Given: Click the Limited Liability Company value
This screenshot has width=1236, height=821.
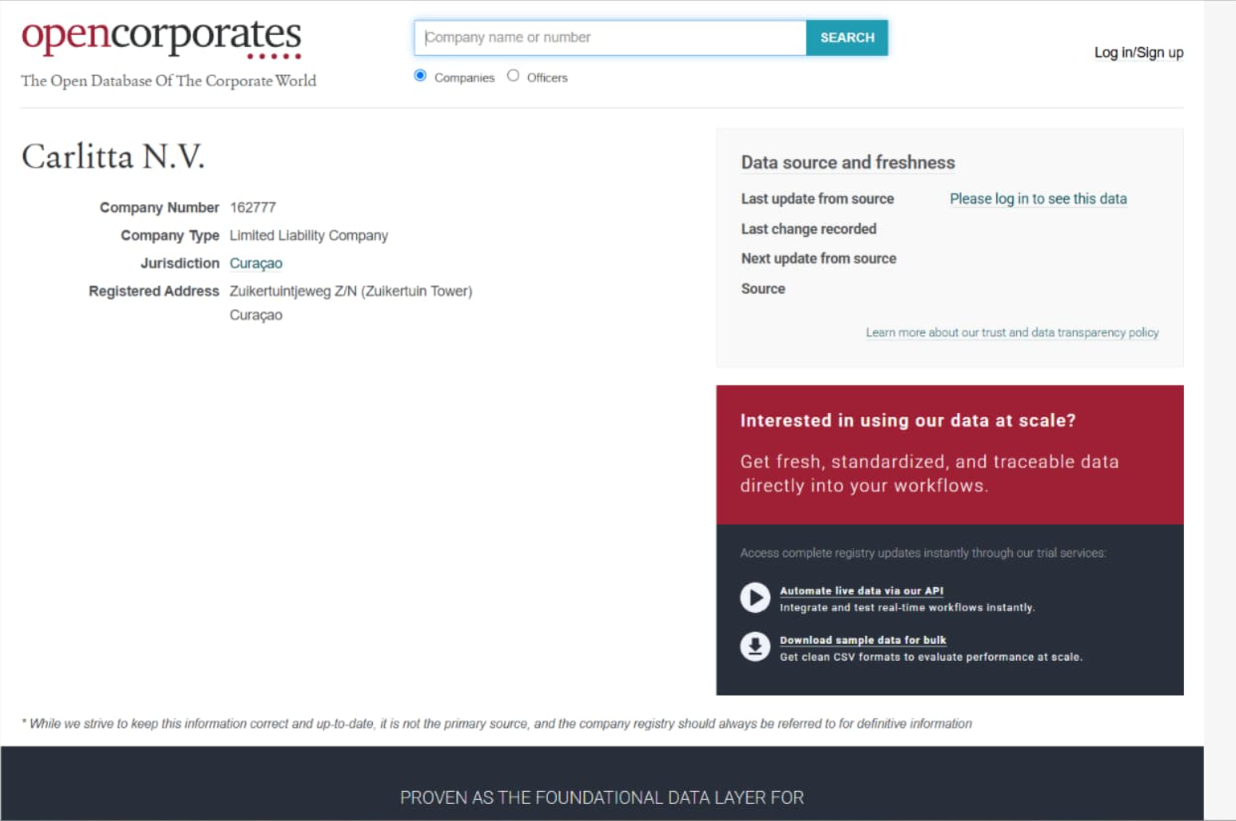Looking at the screenshot, I should coord(309,236).
